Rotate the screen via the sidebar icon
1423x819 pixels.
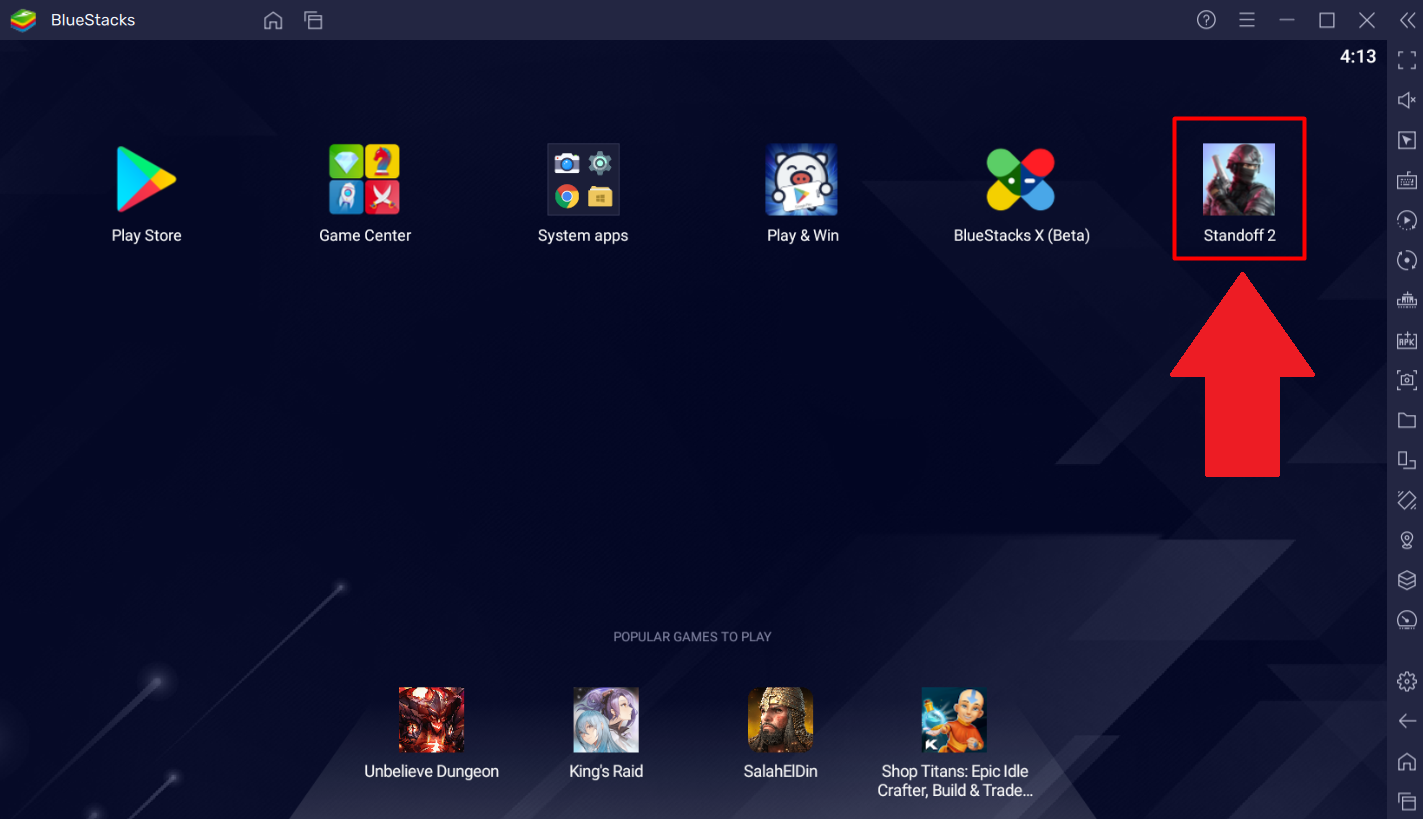[1406, 260]
